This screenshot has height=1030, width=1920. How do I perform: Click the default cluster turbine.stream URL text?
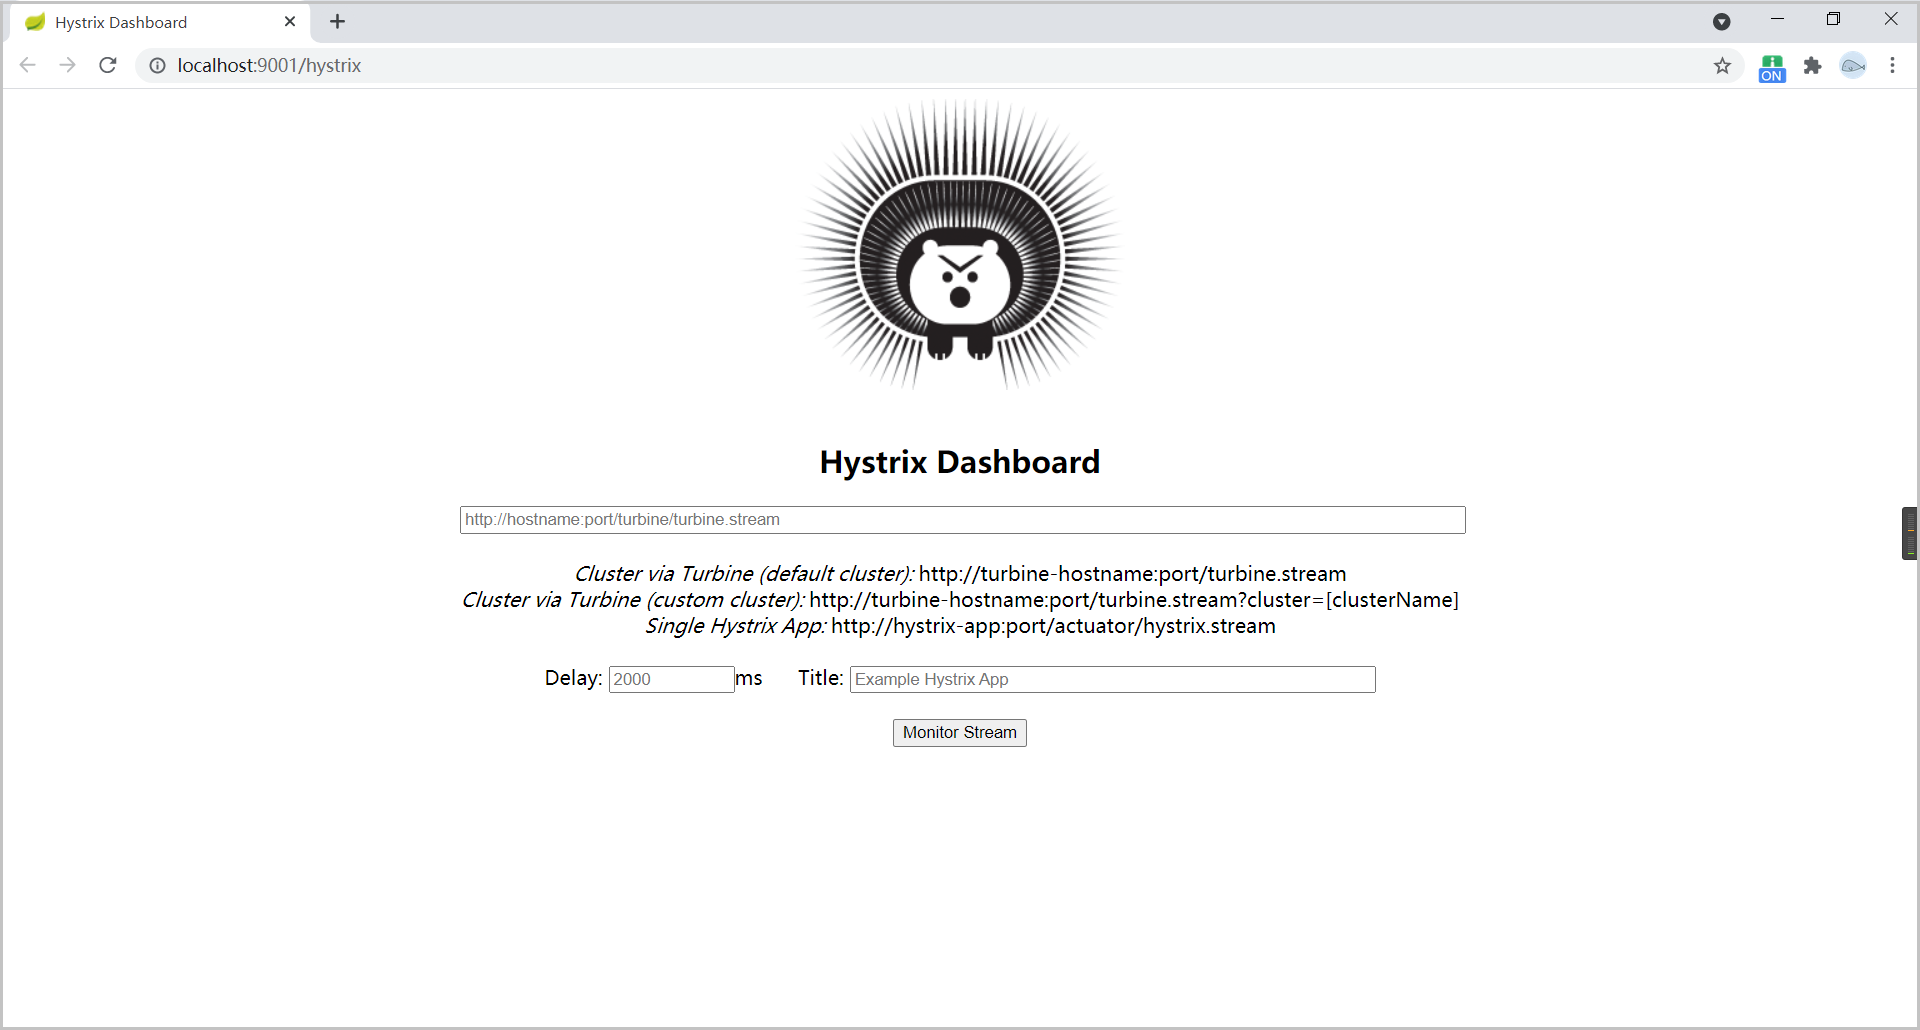(x=1132, y=574)
